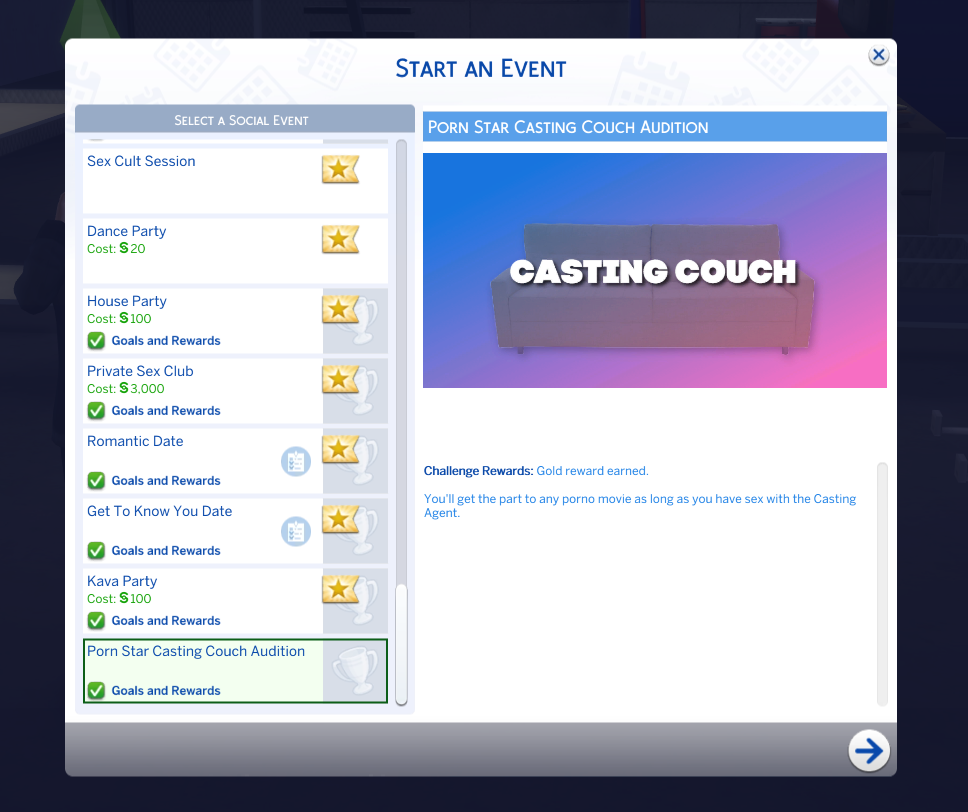968x812 pixels.
Task: Click the silver trophy icon on the selected event
Action: 354,670
